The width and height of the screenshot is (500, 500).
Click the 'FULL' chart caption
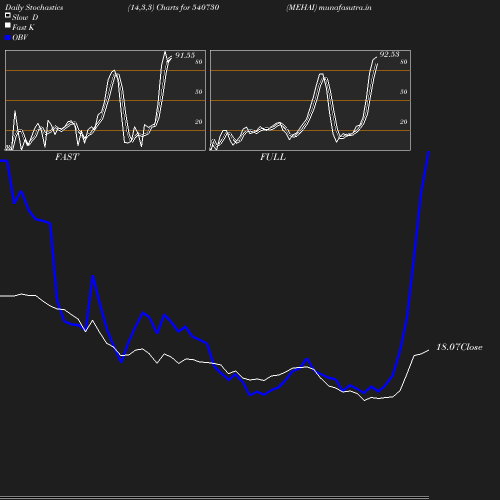coord(273,157)
